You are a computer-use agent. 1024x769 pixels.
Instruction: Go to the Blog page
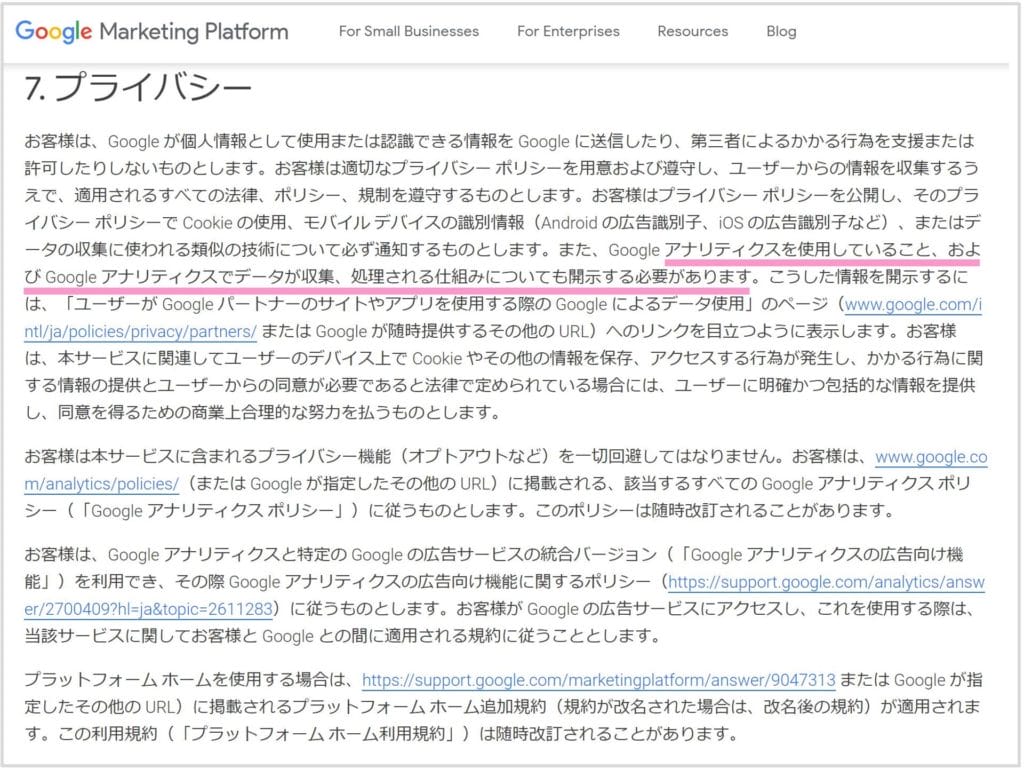click(x=781, y=31)
